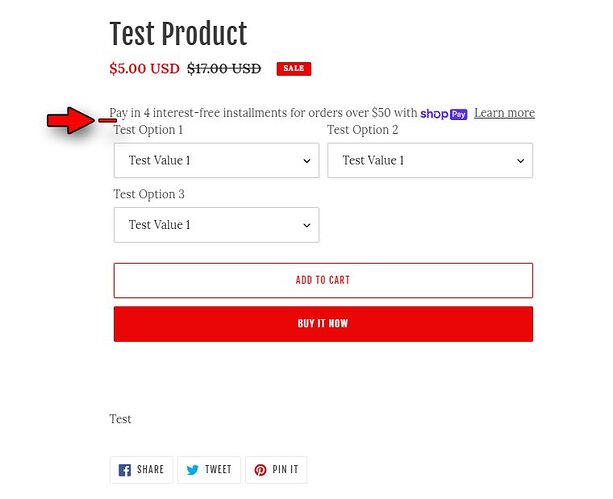Click the red Buy It Now button
The width and height of the screenshot is (613, 499).
[323, 324]
